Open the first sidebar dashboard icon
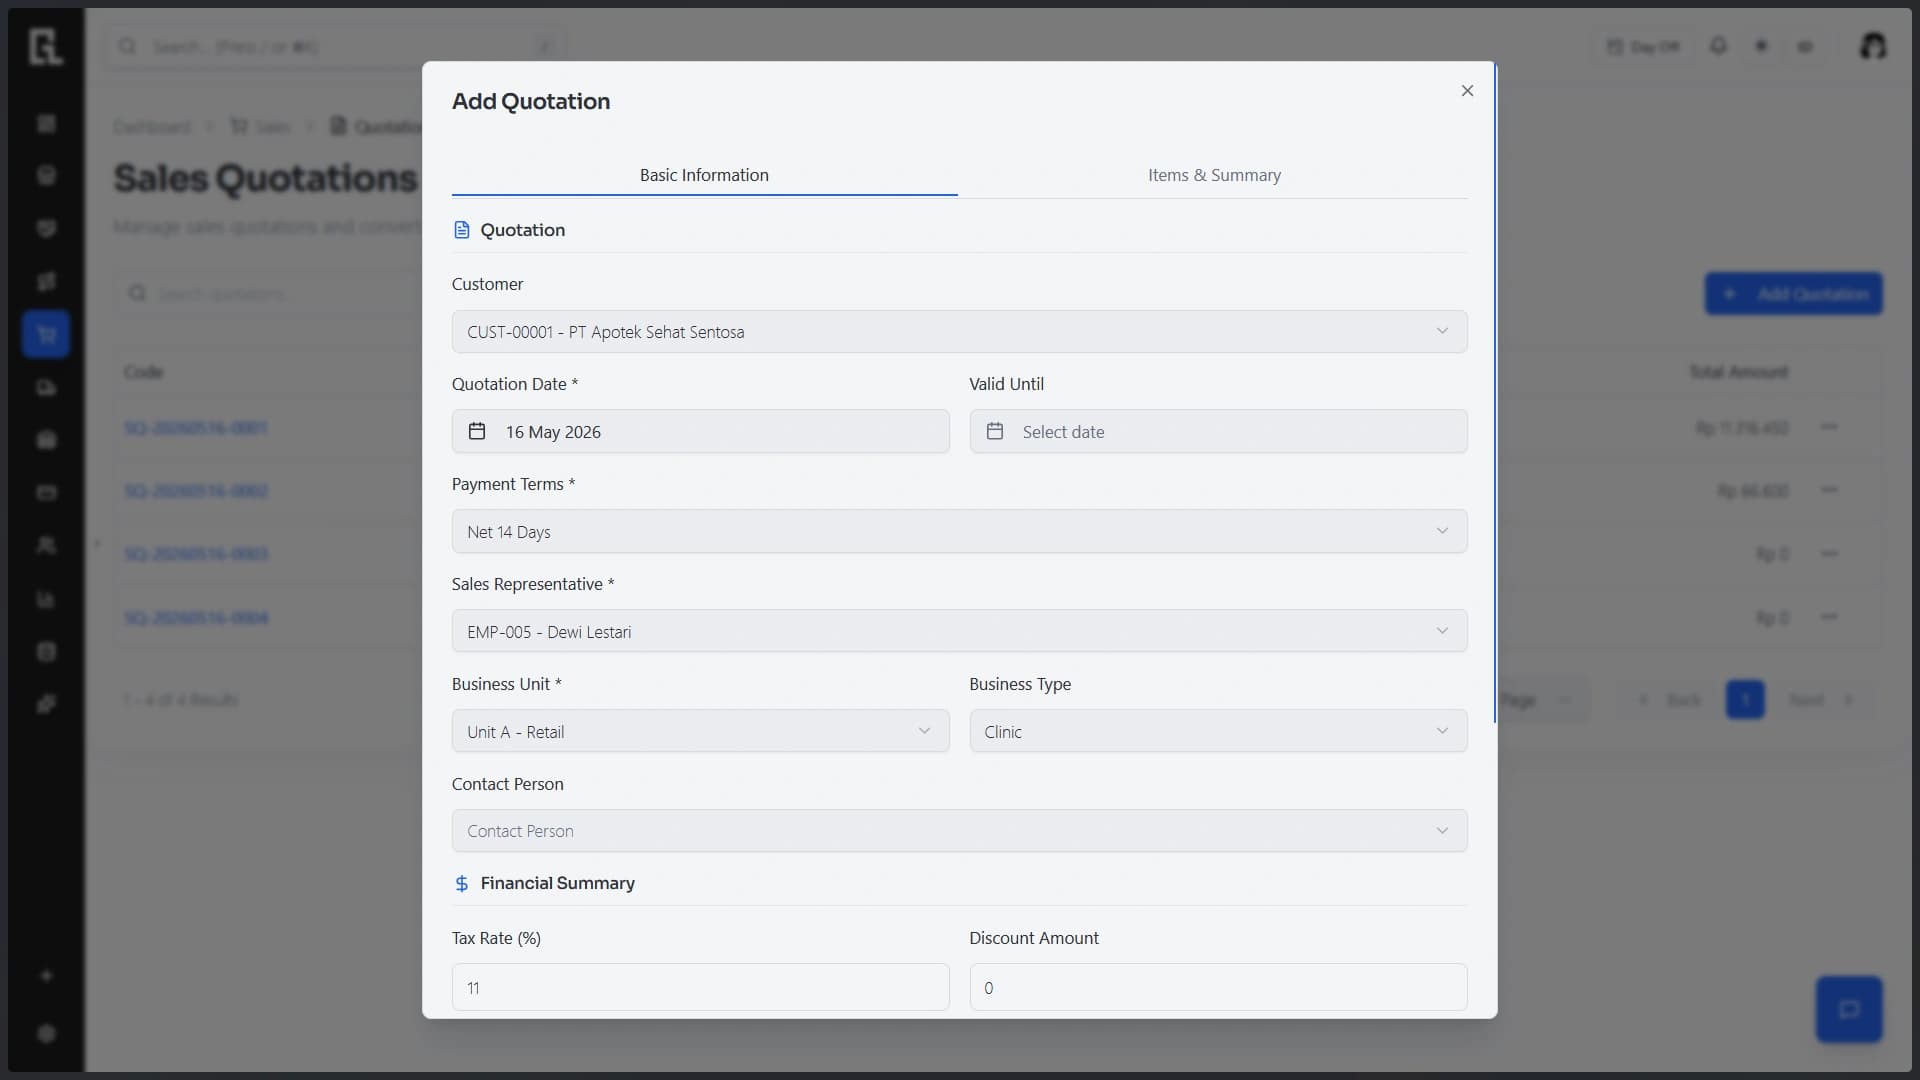 (x=46, y=123)
